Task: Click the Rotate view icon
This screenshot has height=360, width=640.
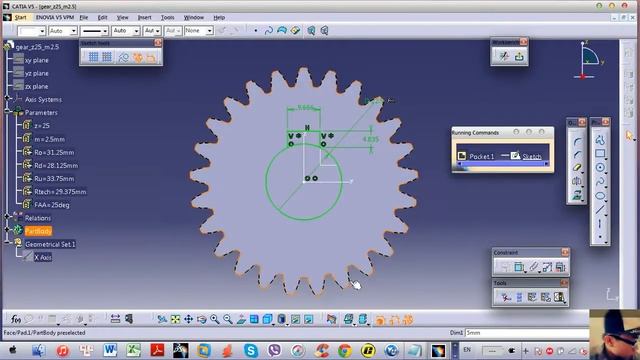Action: coord(202,319)
